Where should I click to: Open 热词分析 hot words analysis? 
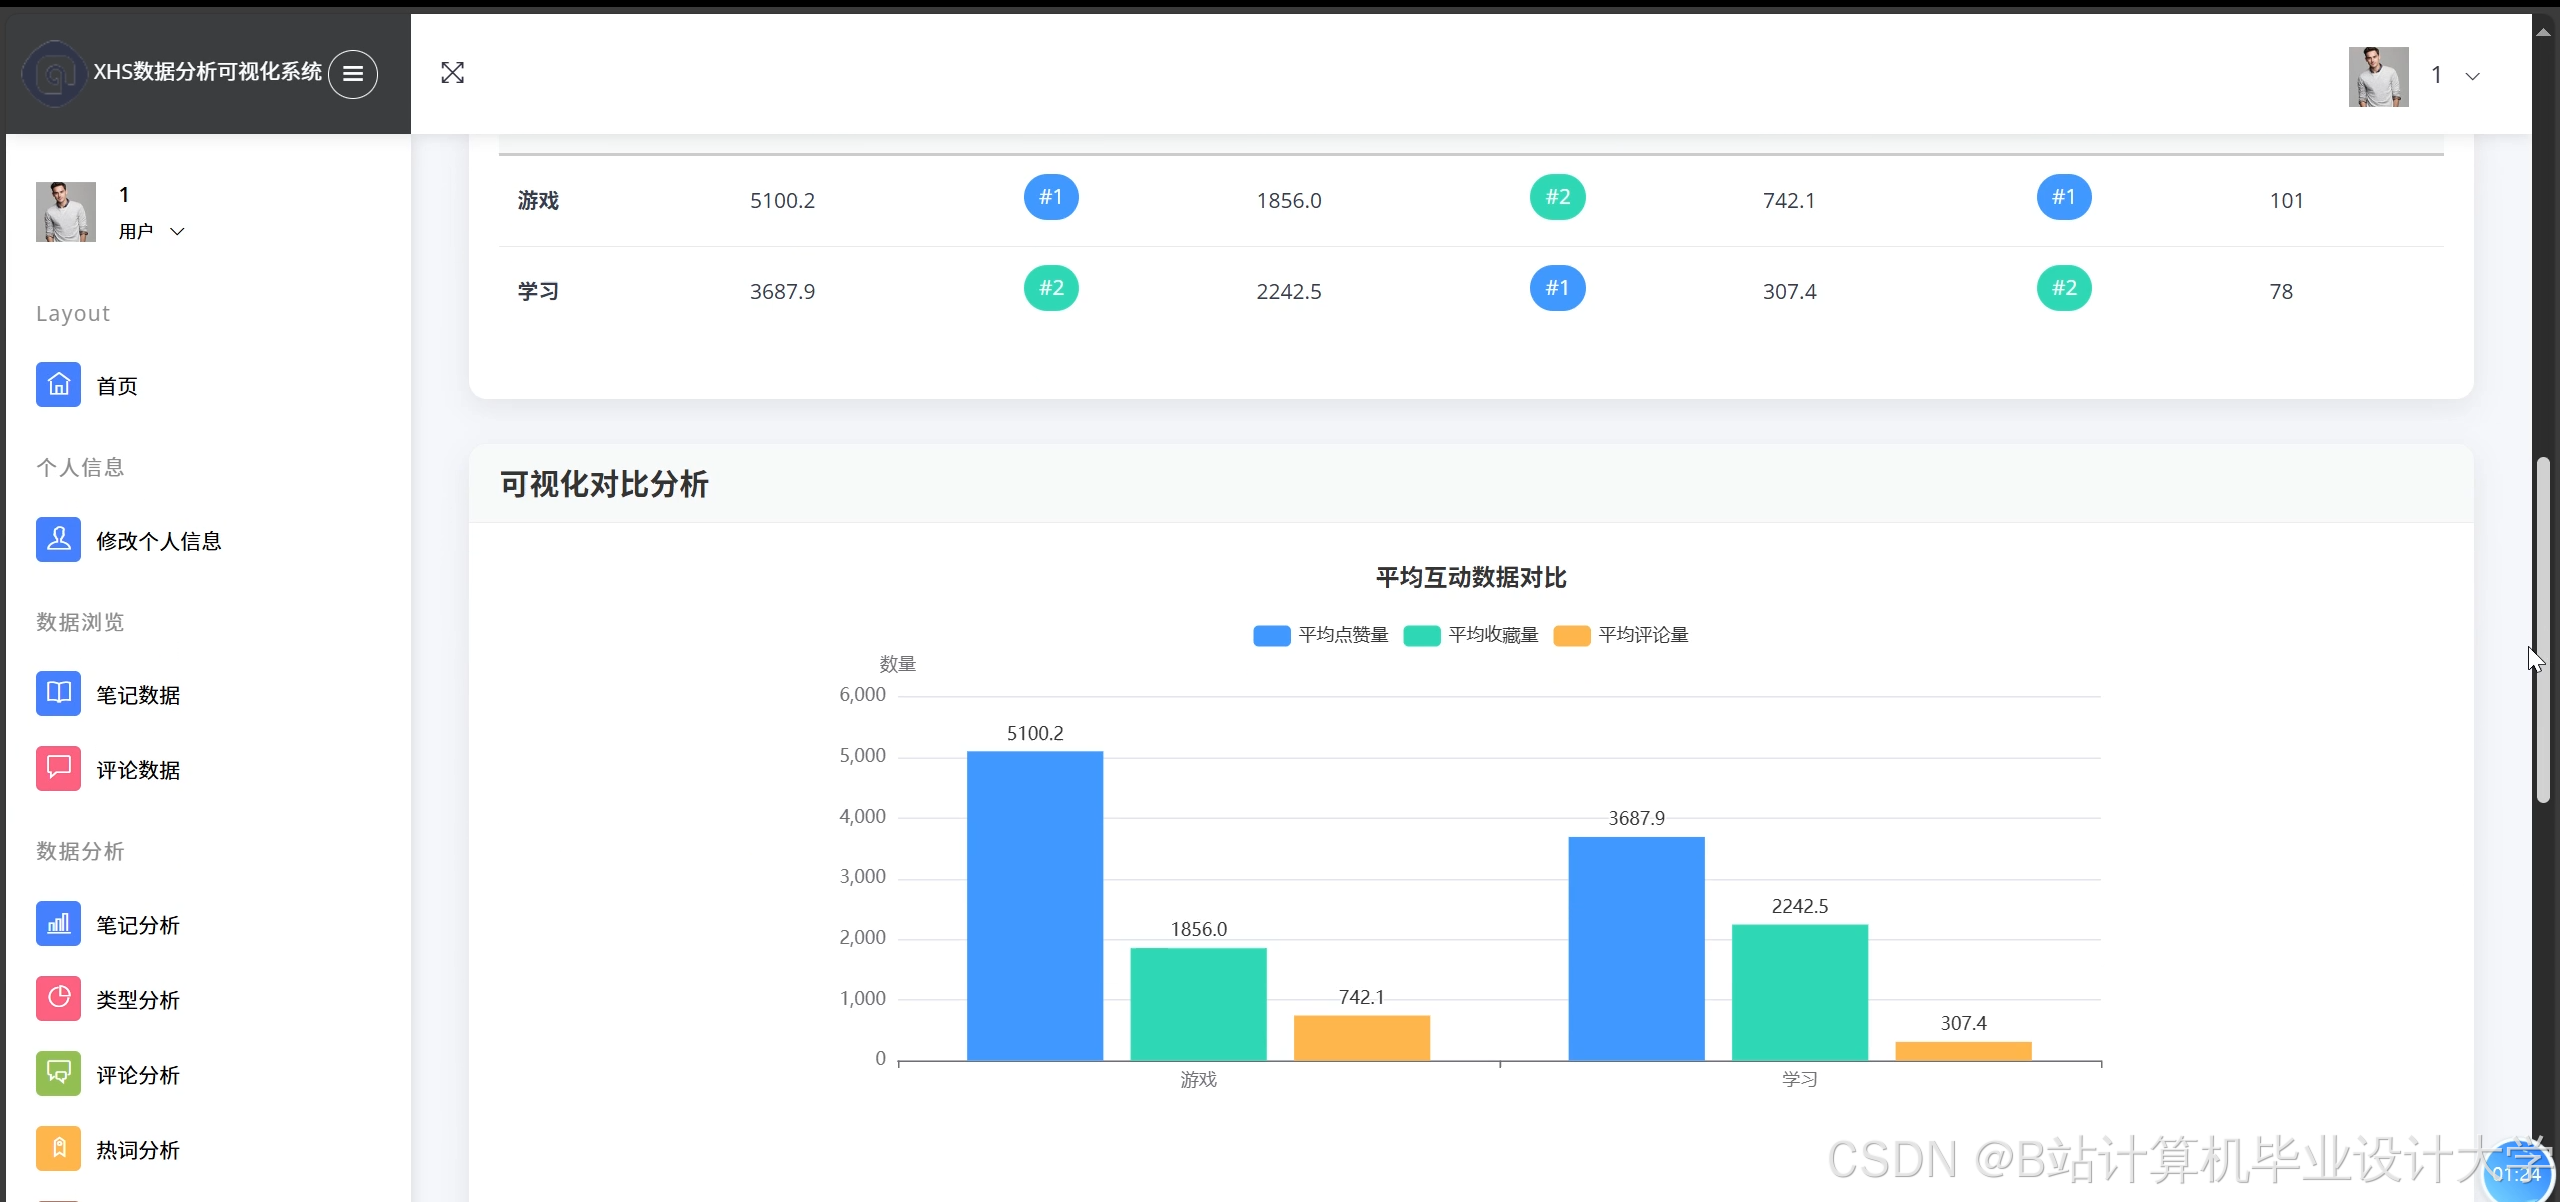[137, 1149]
